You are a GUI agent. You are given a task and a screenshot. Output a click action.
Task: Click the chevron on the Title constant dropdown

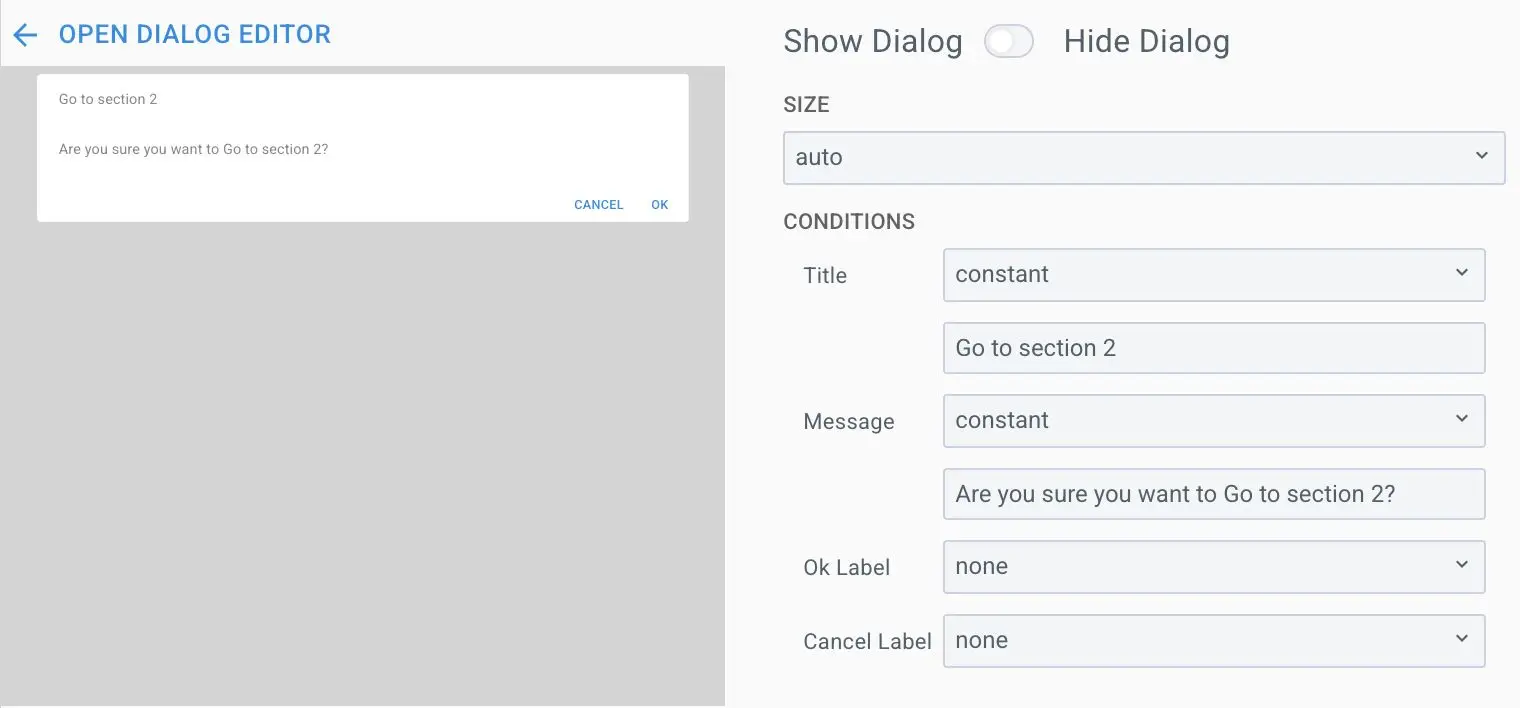click(1462, 274)
